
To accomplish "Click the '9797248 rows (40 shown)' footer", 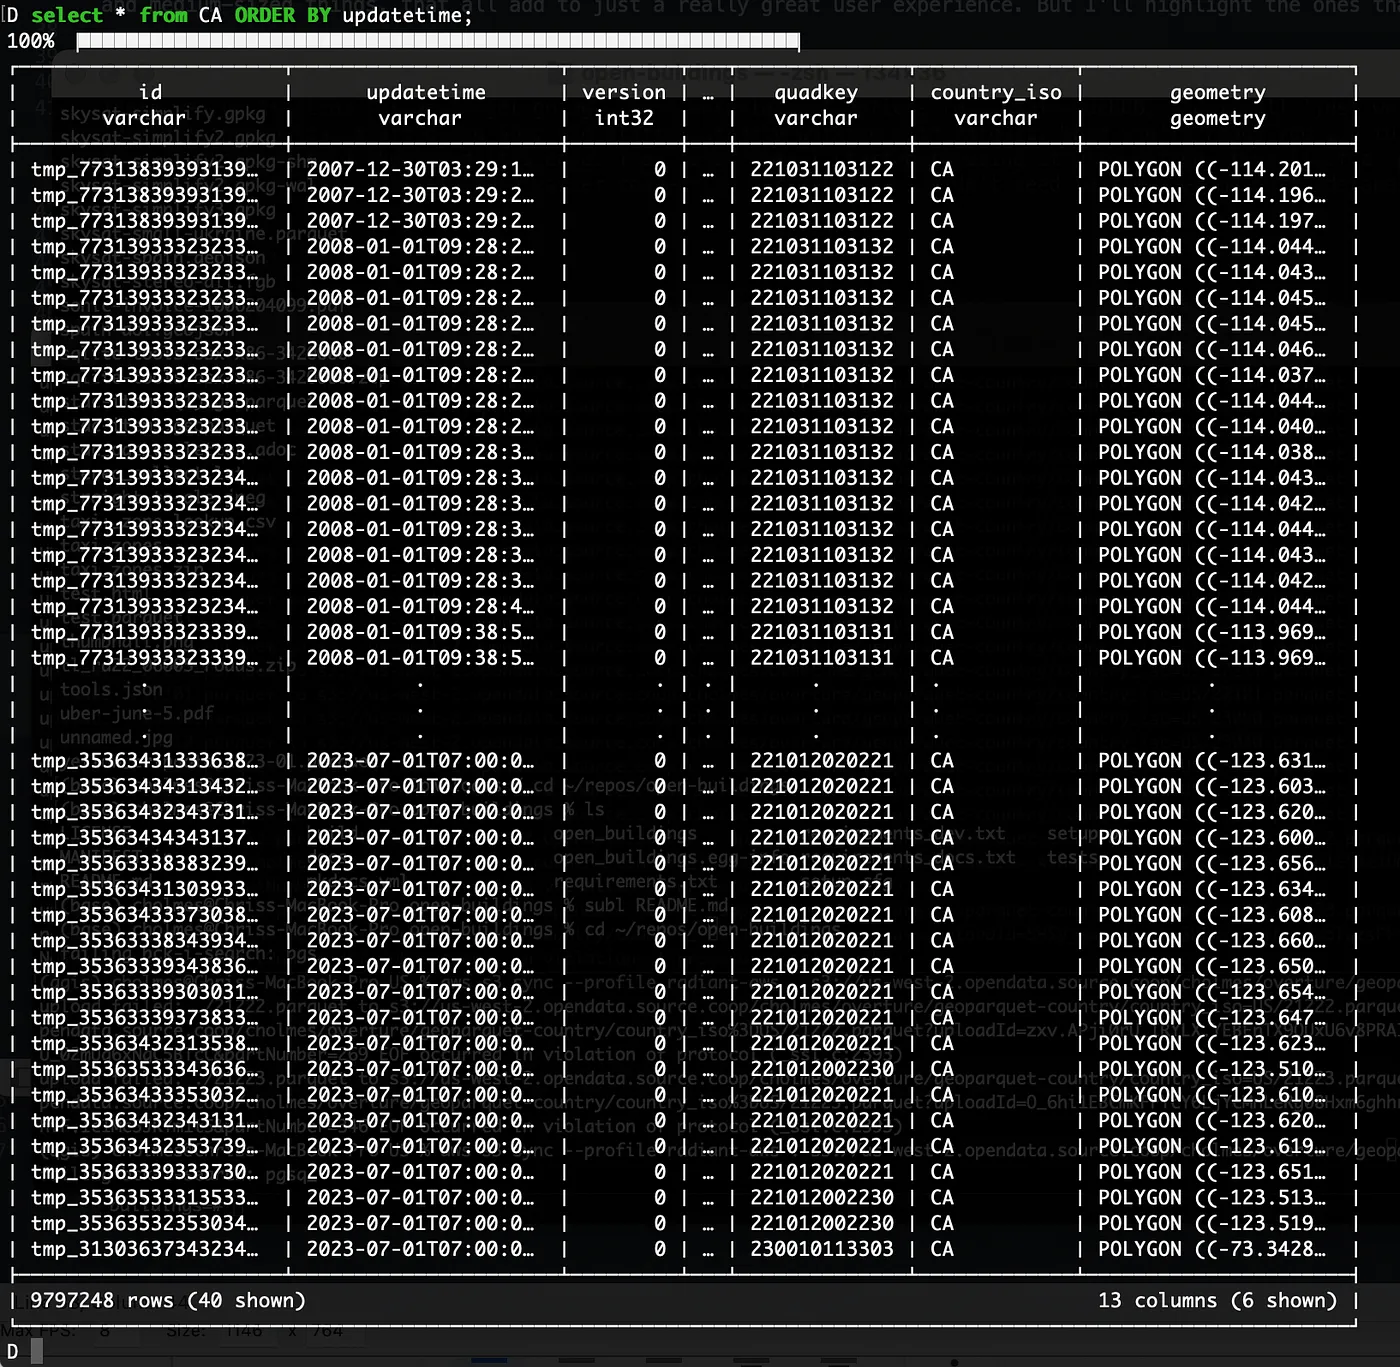I will [x=168, y=1300].
